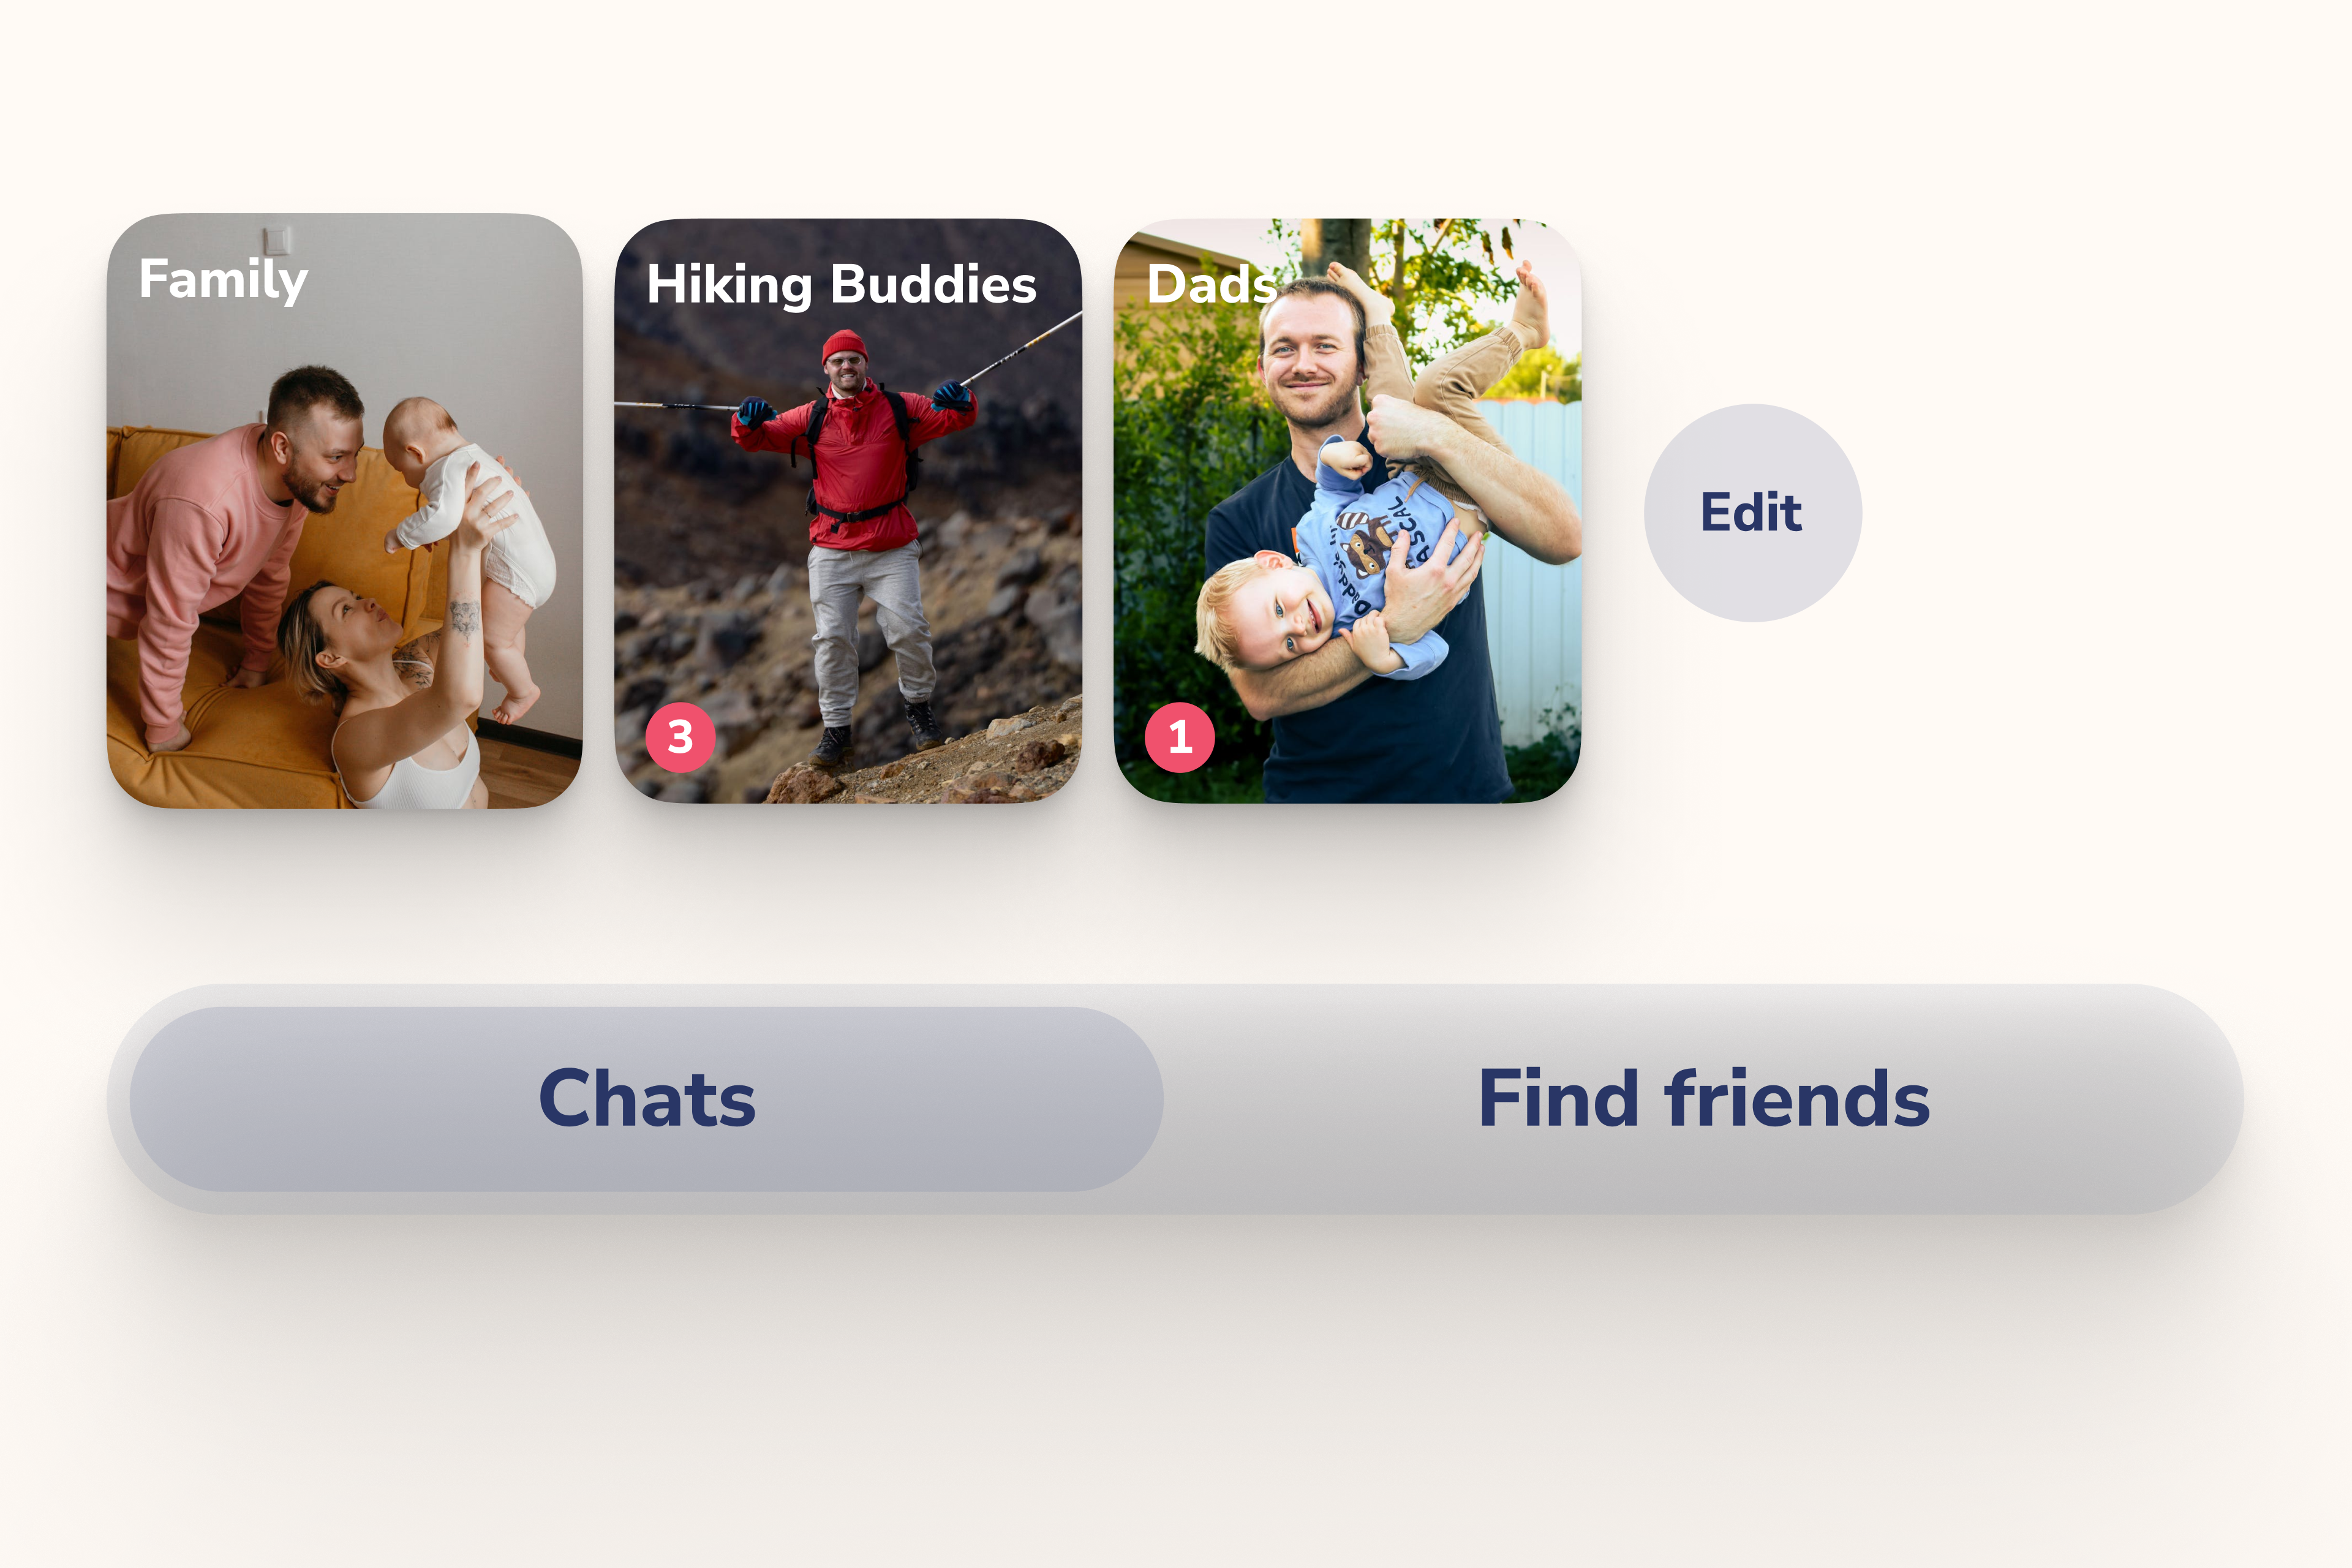Open the Hiking Buddies group card
Screen dimensions: 2352x1568
pos(848,510)
